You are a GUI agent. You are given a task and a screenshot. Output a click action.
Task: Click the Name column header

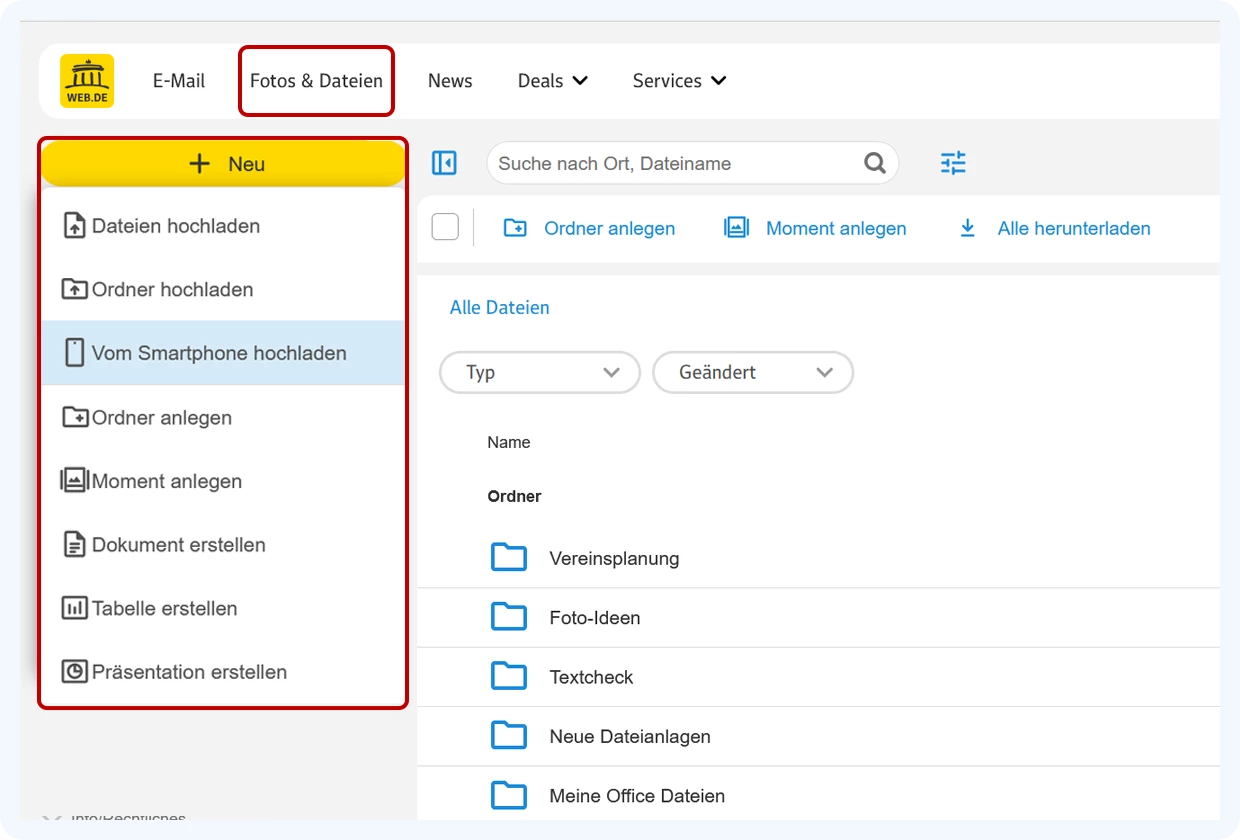click(x=508, y=442)
